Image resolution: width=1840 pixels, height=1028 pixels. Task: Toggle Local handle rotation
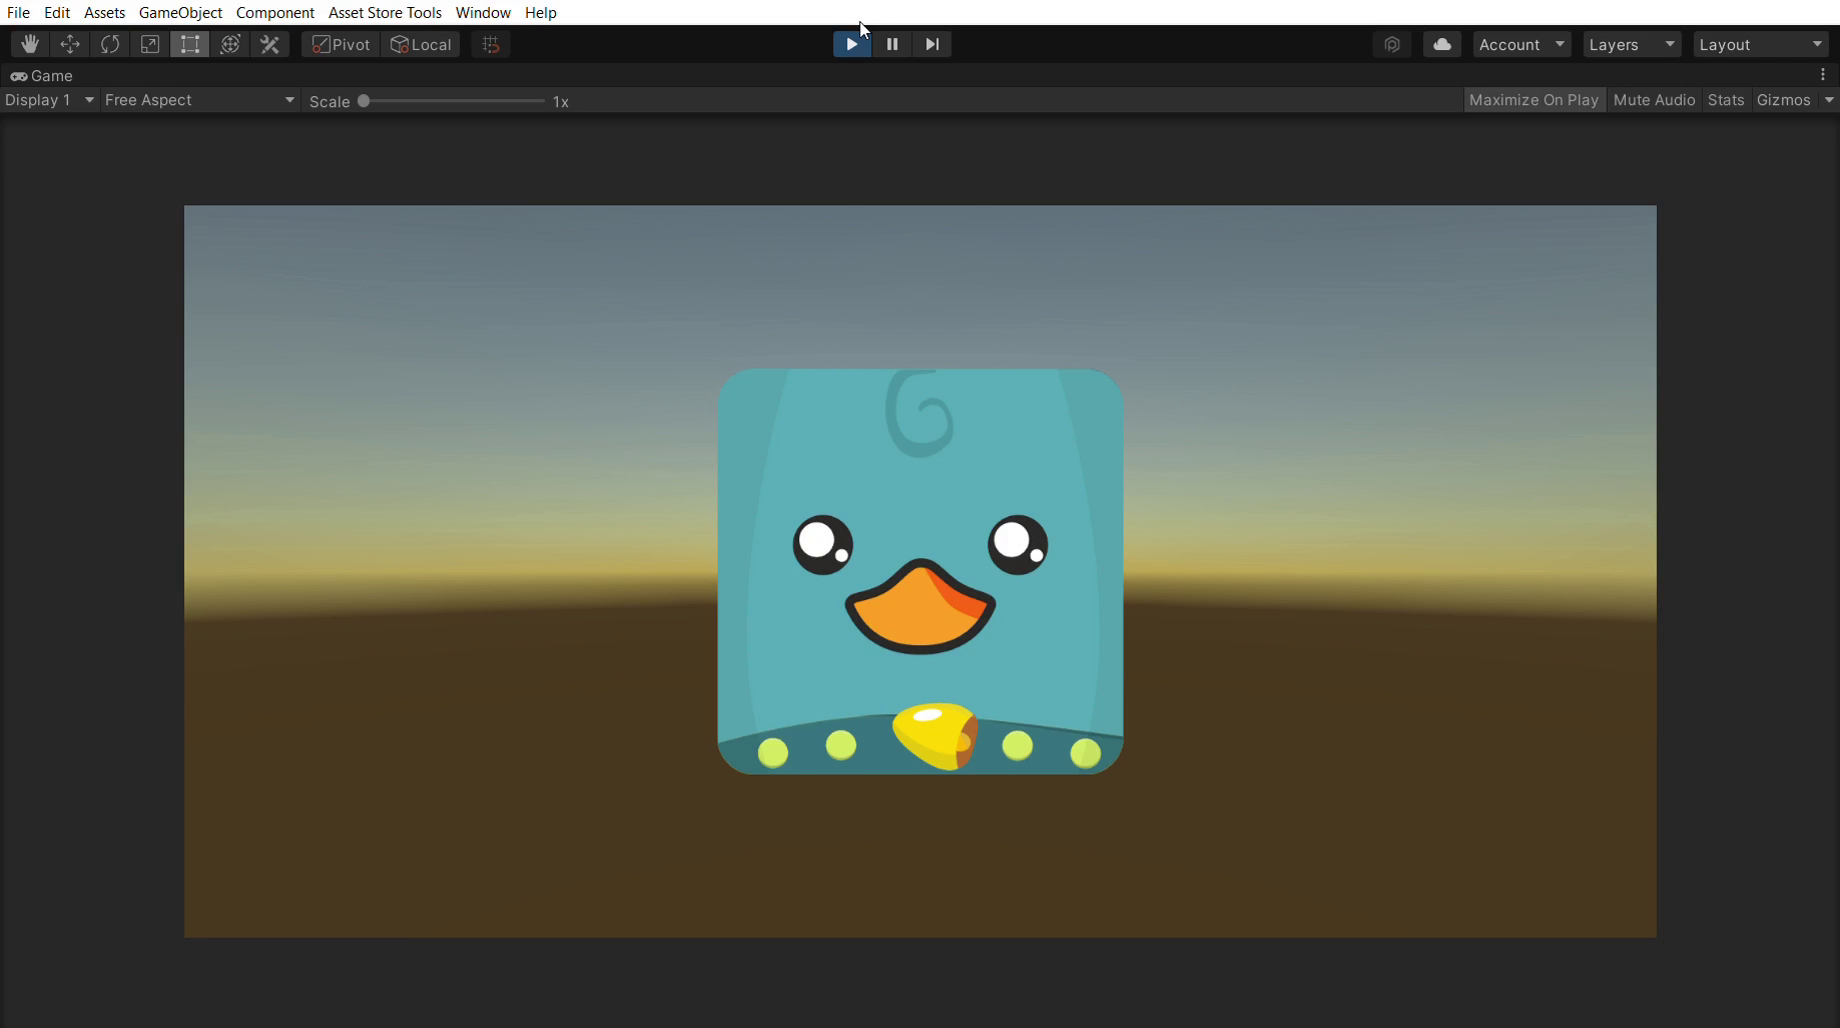click(x=421, y=44)
